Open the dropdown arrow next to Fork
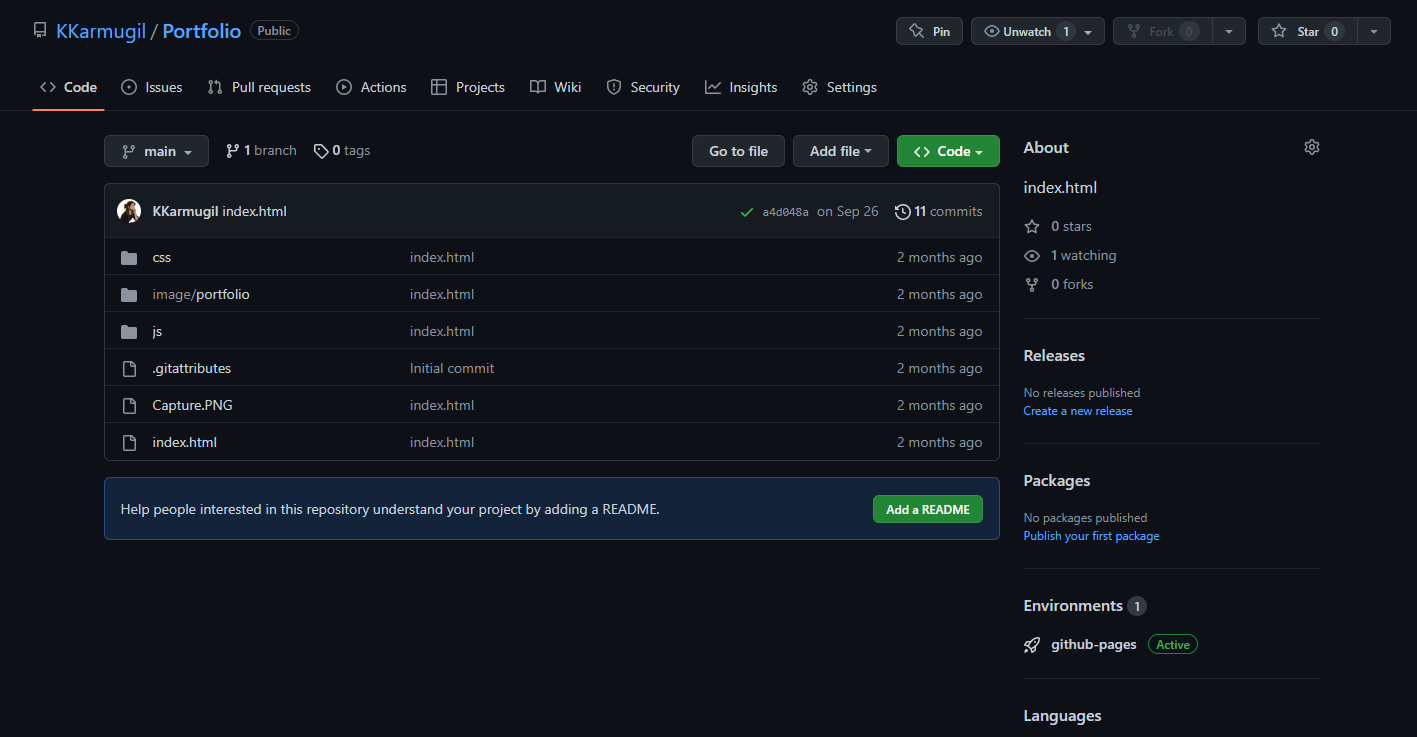Image resolution: width=1417 pixels, height=737 pixels. 1229,31
